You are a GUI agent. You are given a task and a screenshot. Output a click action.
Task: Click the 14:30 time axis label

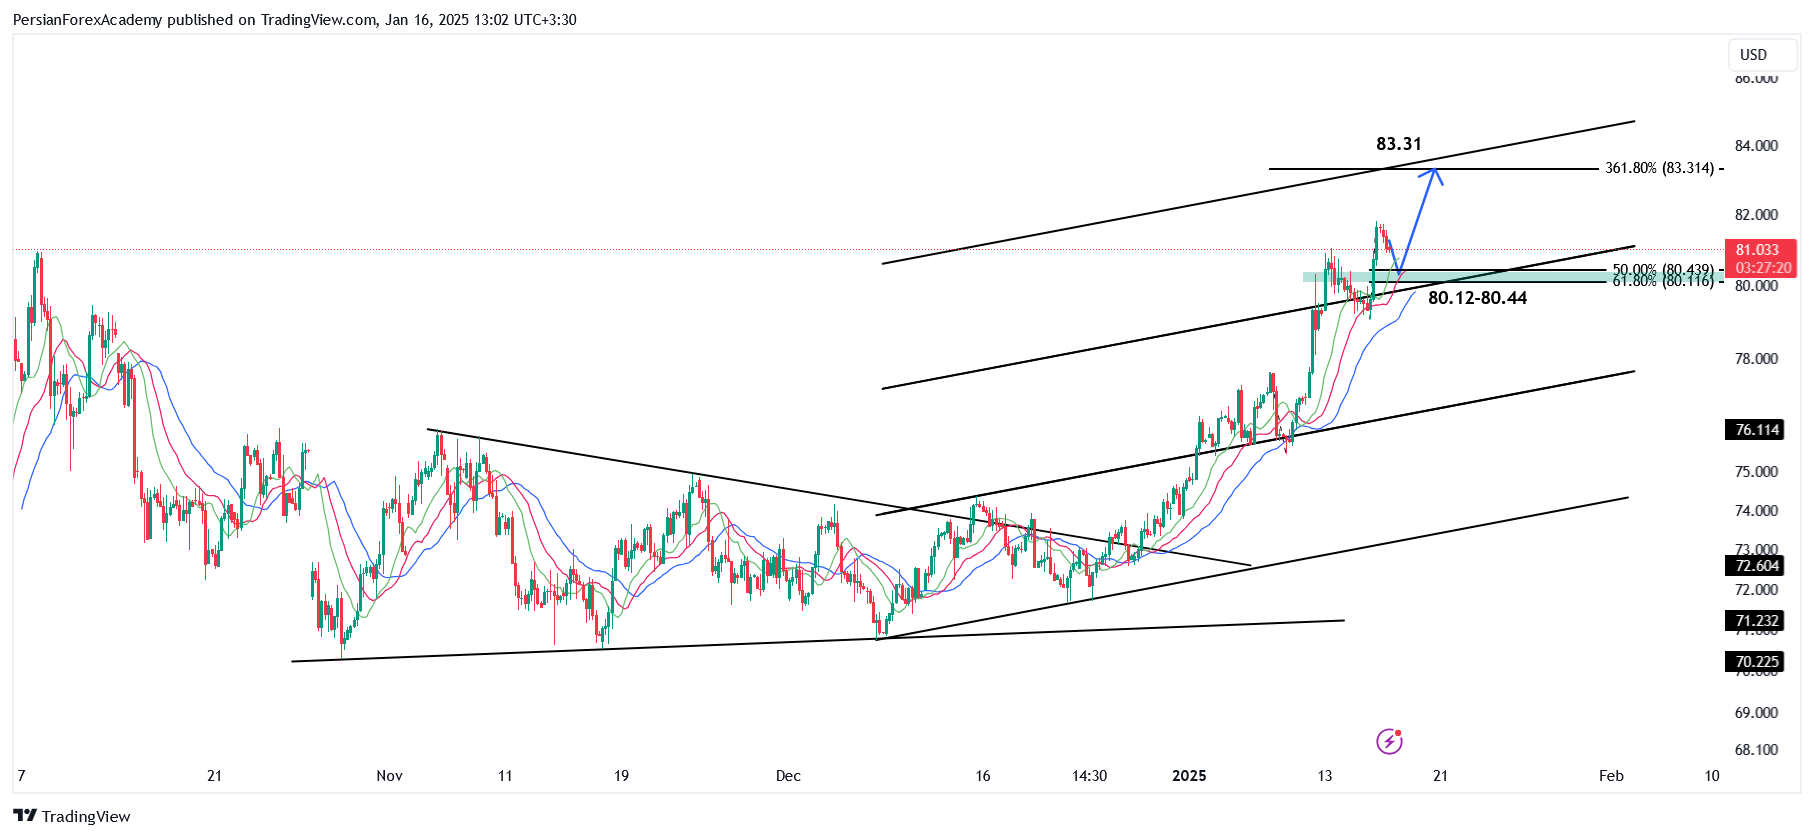click(1089, 776)
